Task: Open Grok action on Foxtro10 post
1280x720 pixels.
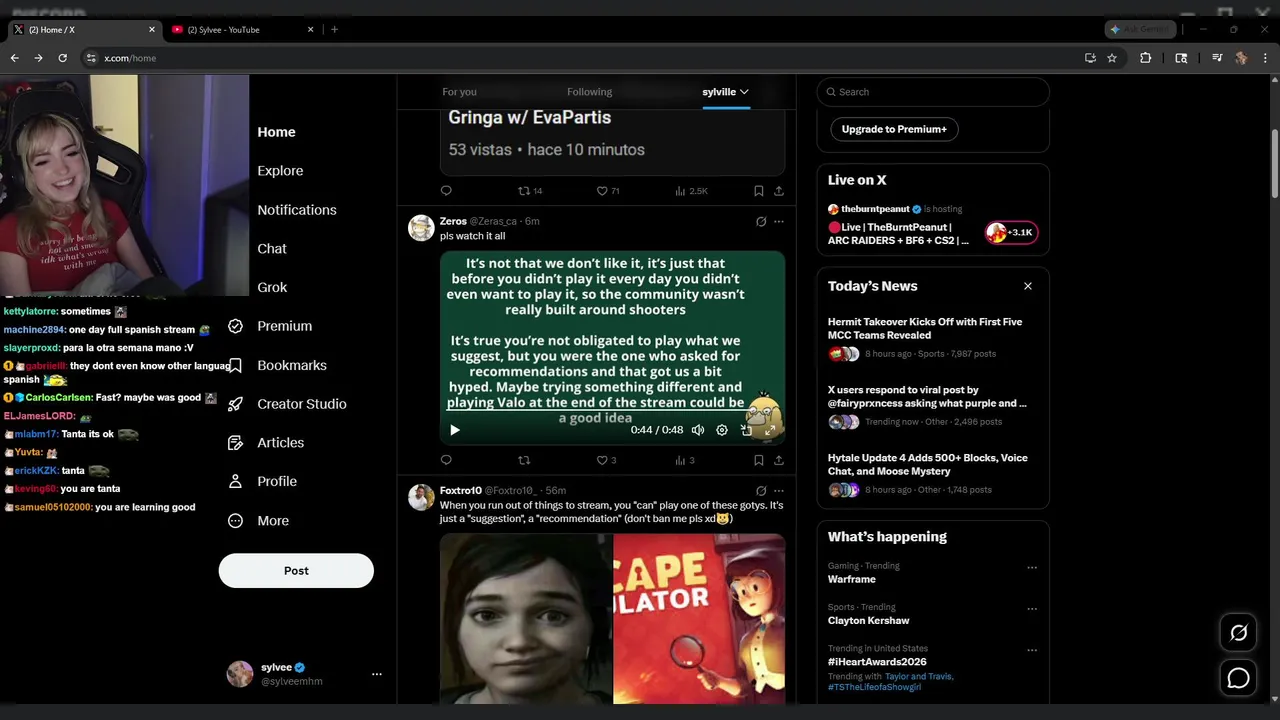Action: (761, 491)
